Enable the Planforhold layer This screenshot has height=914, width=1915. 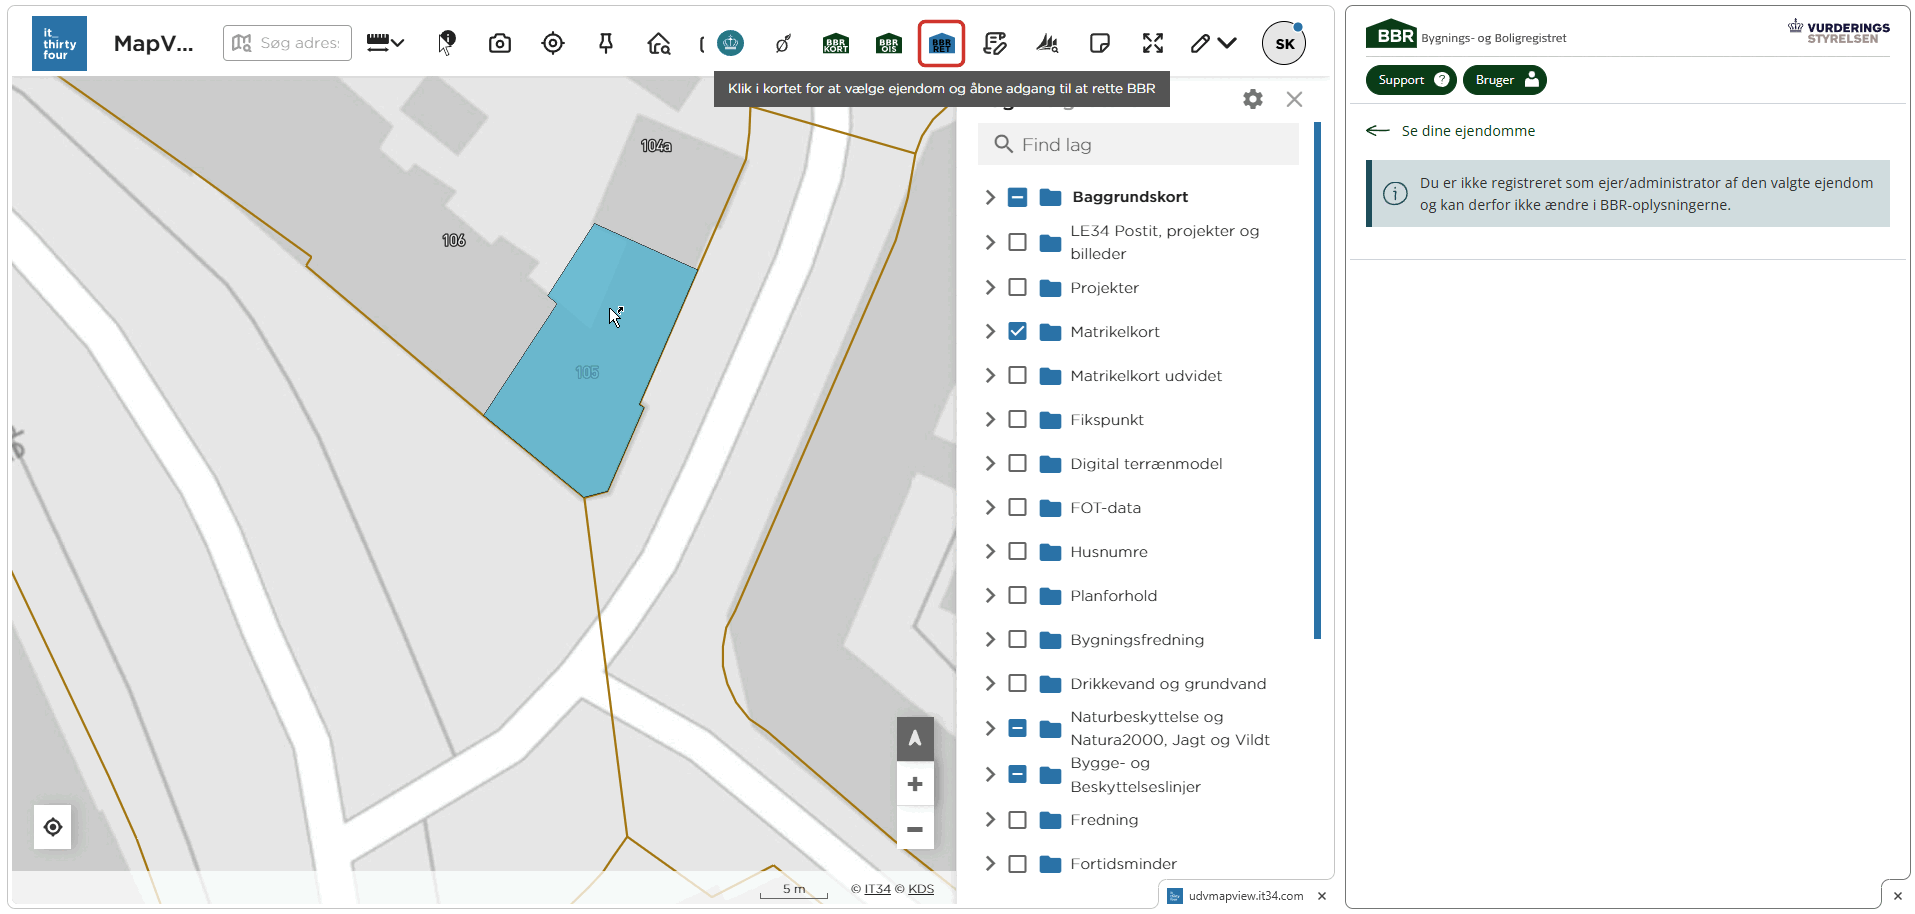[1017, 595]
